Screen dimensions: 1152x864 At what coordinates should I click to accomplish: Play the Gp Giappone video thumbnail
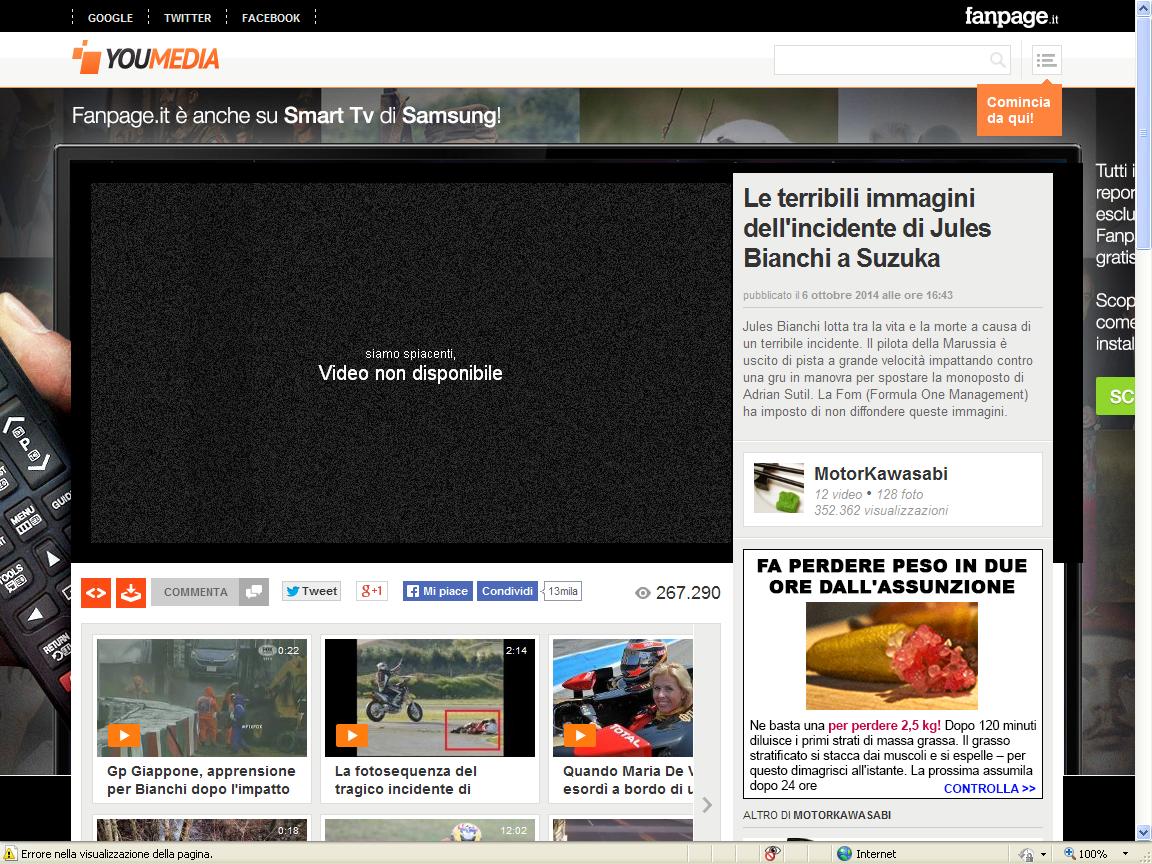(x=201, y=697)
